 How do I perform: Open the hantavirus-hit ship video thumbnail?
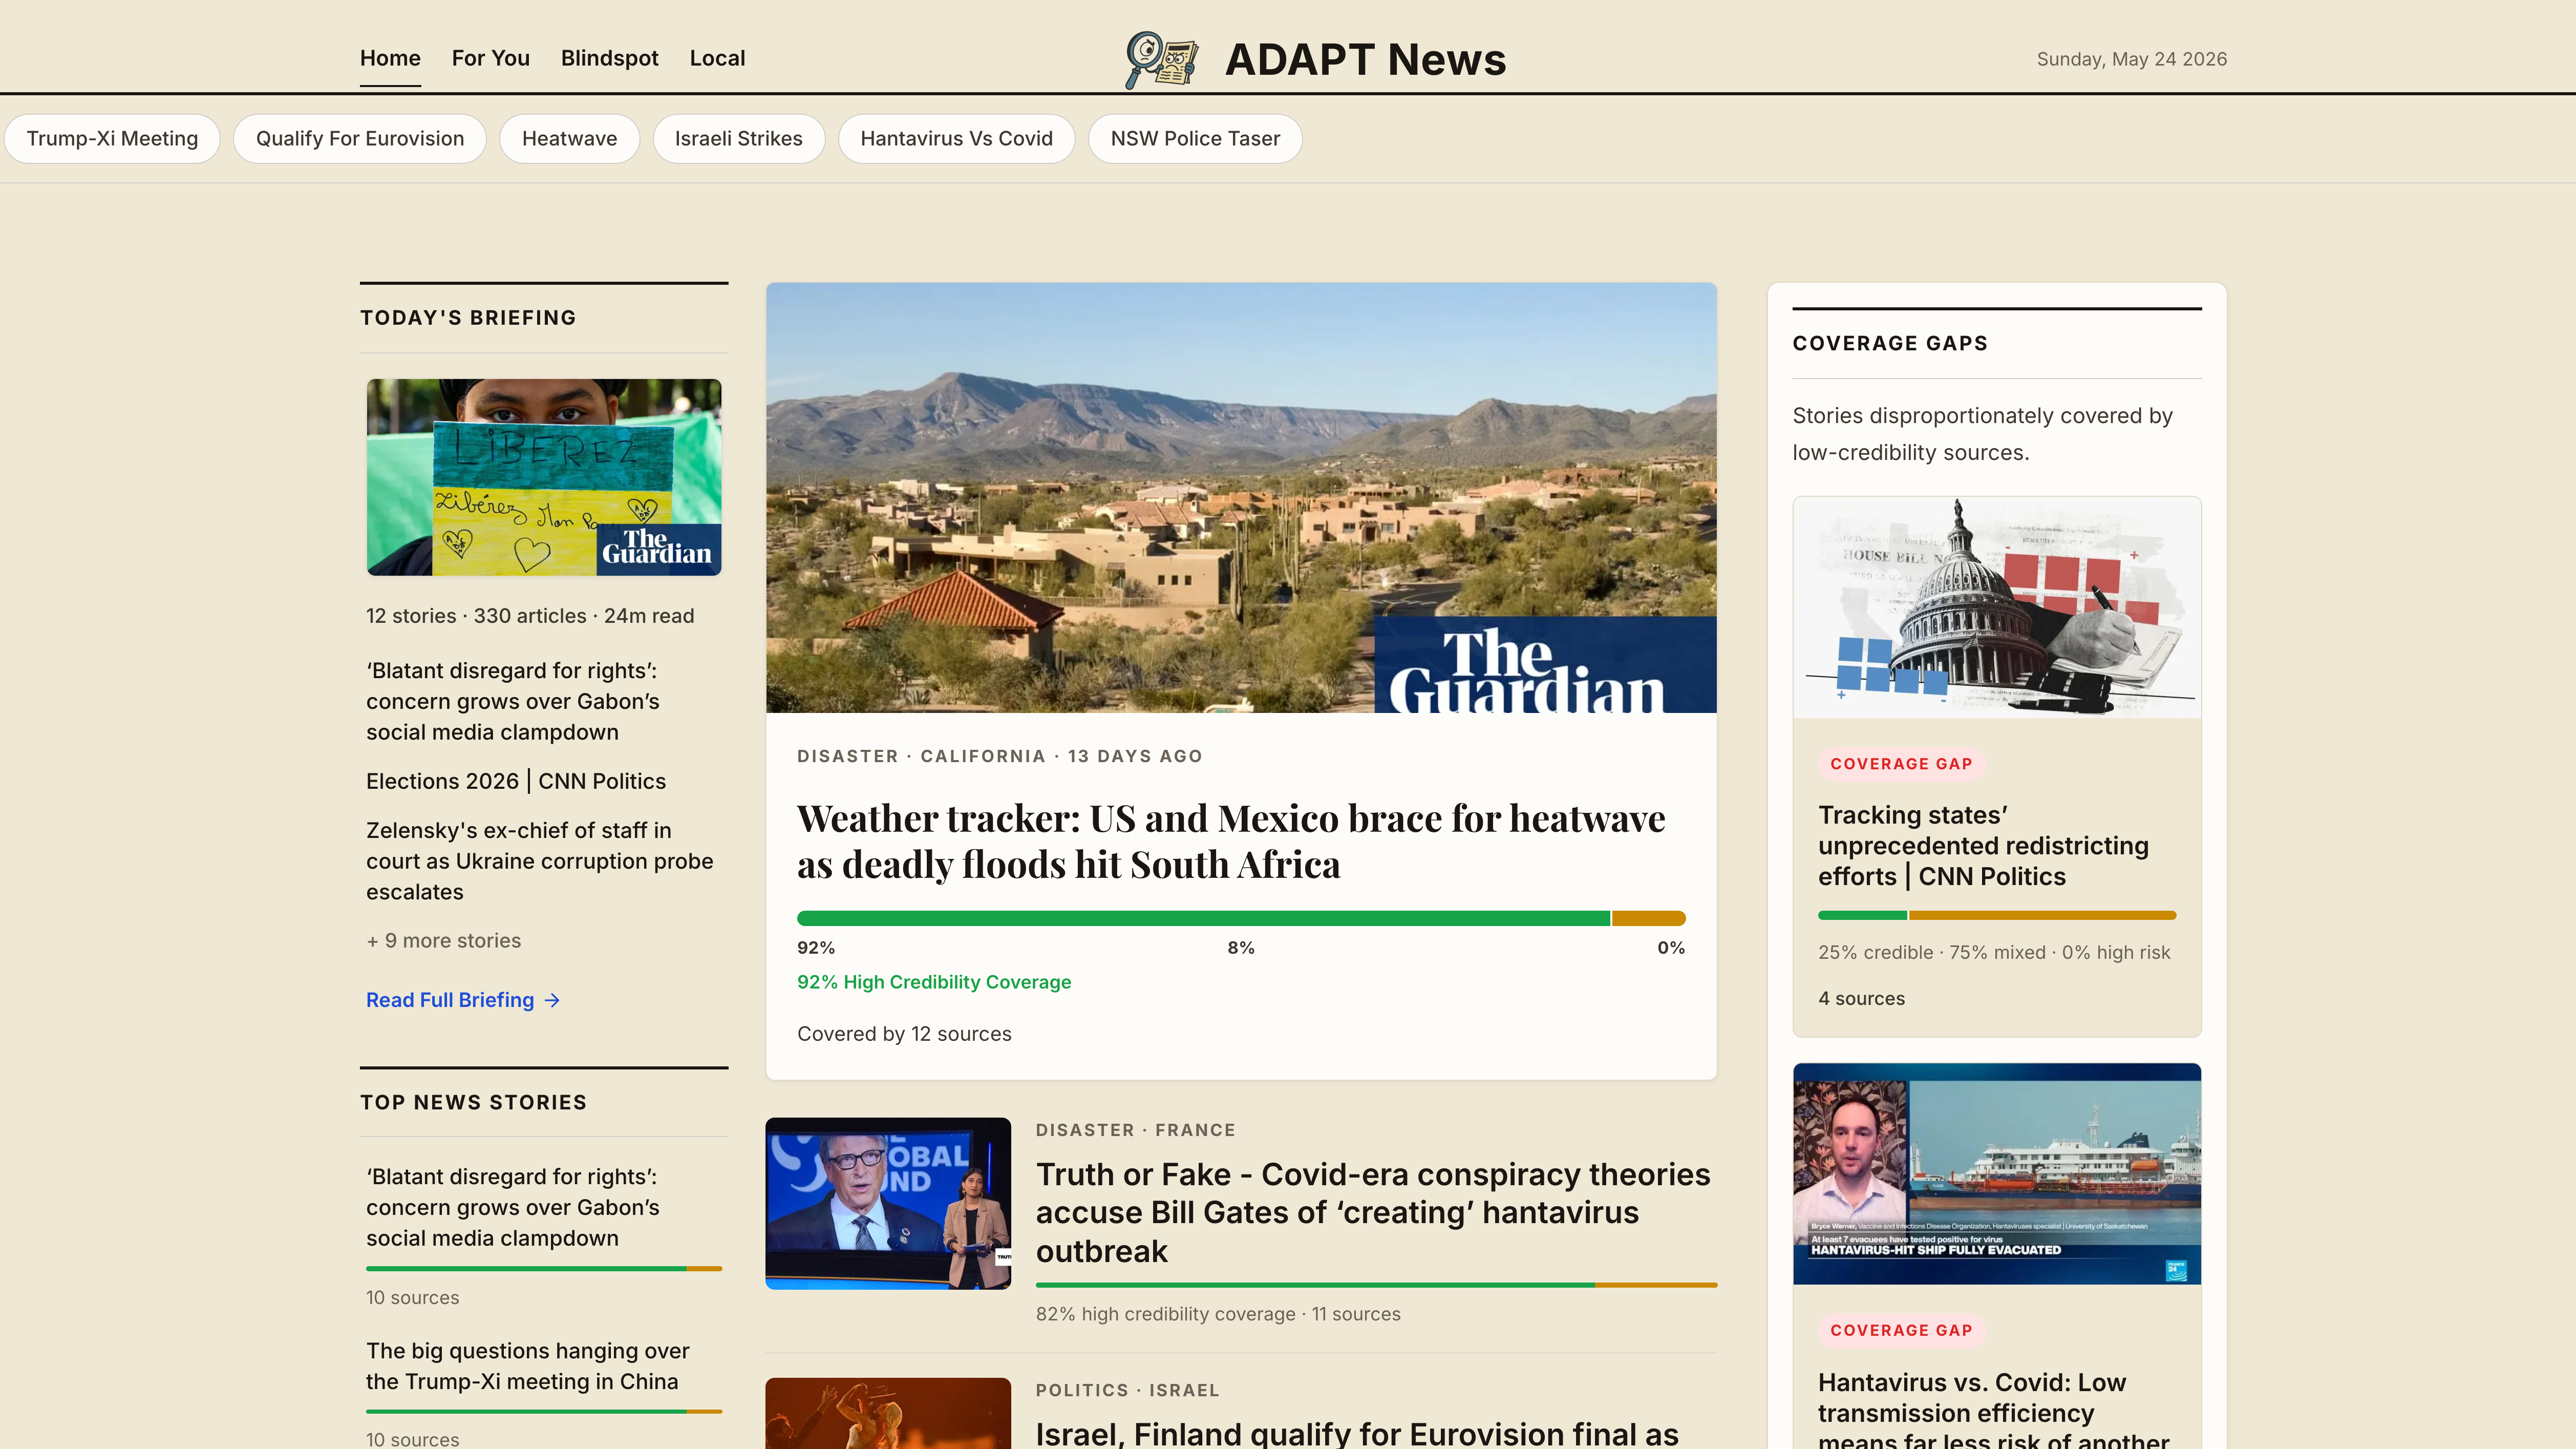point(1997,1174)
